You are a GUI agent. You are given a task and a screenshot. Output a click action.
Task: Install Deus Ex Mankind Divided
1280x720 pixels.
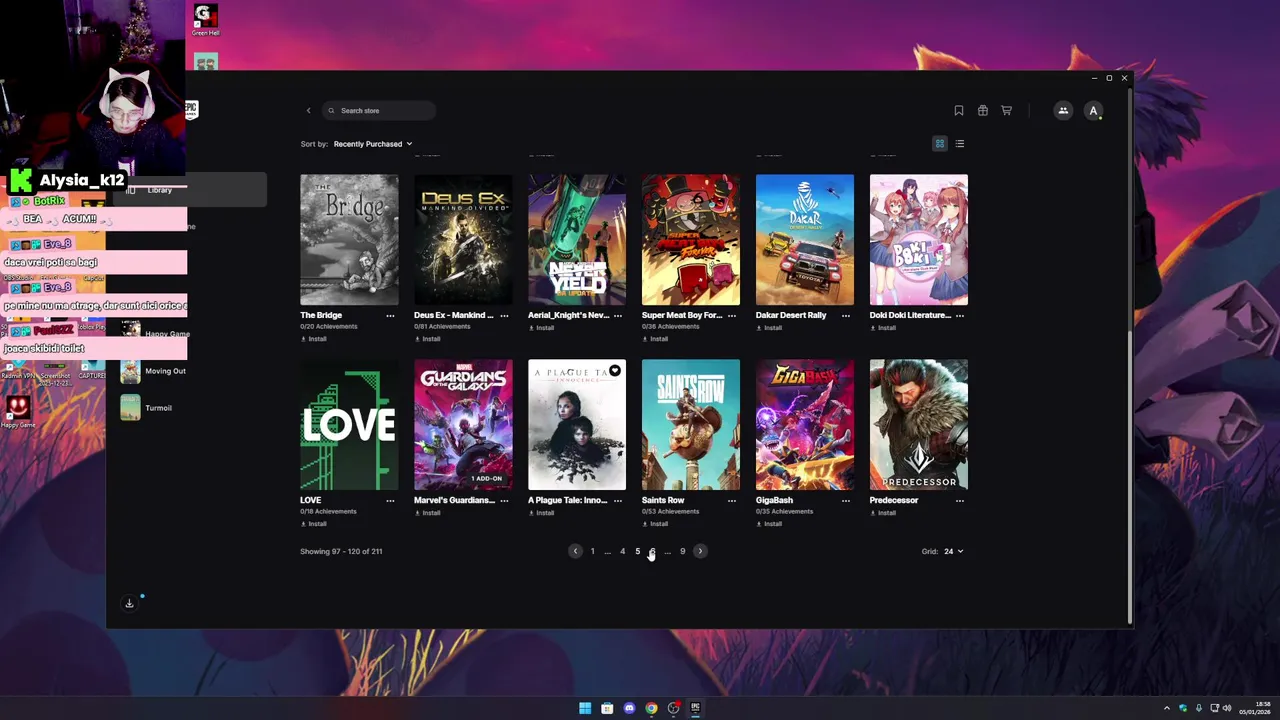coord(428,339)
